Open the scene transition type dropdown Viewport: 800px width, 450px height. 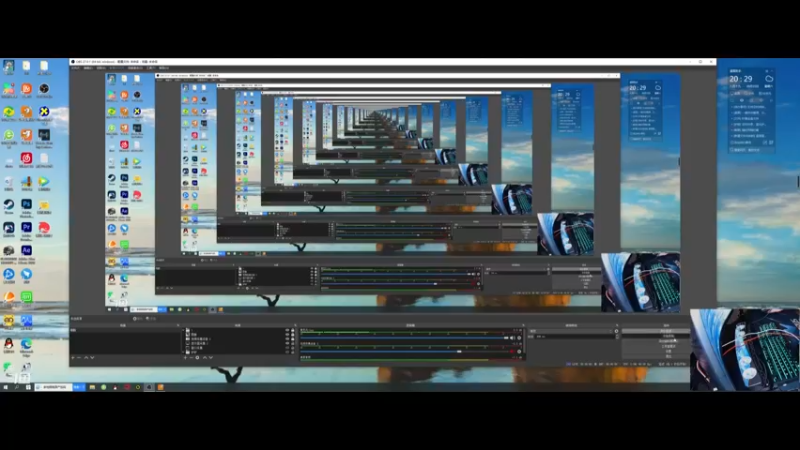click(570, 331)
